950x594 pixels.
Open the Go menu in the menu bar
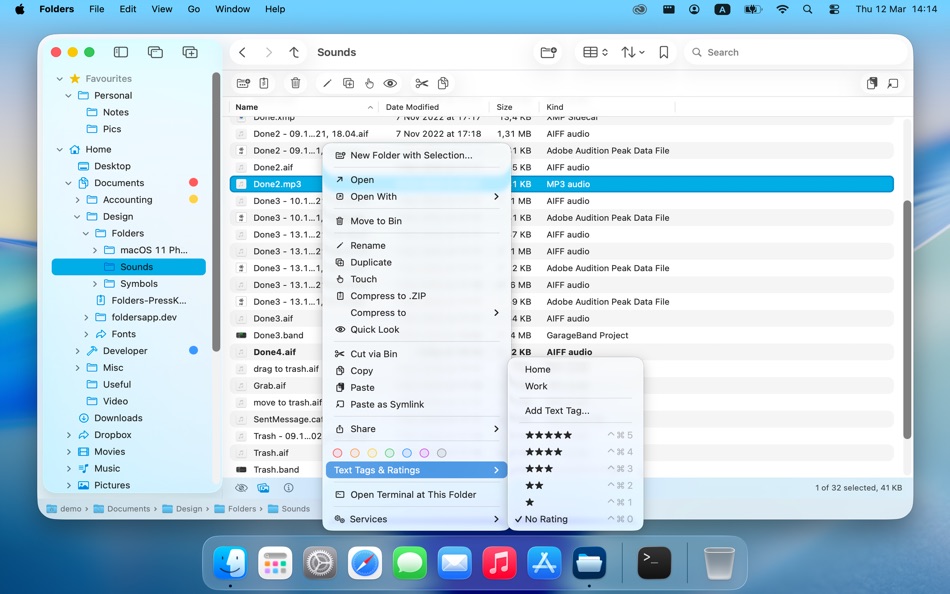coord(193,9)
